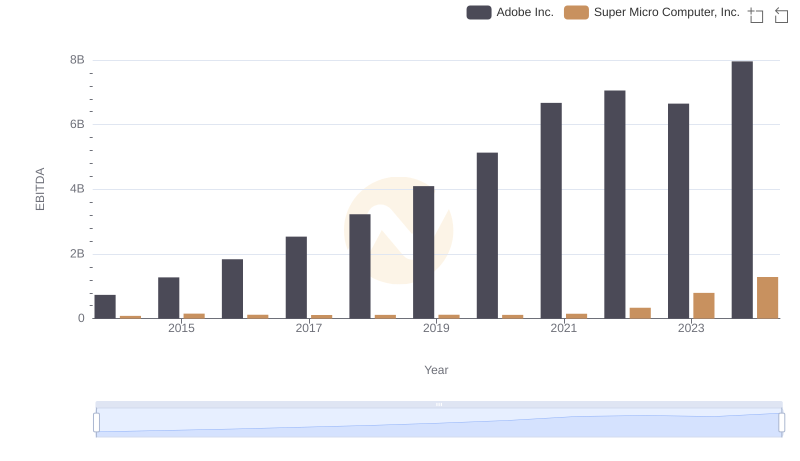
Task: Toggle Super Micro Computer, Inc. legend entry
Action: pyautogui.click(x=652, y=12)
